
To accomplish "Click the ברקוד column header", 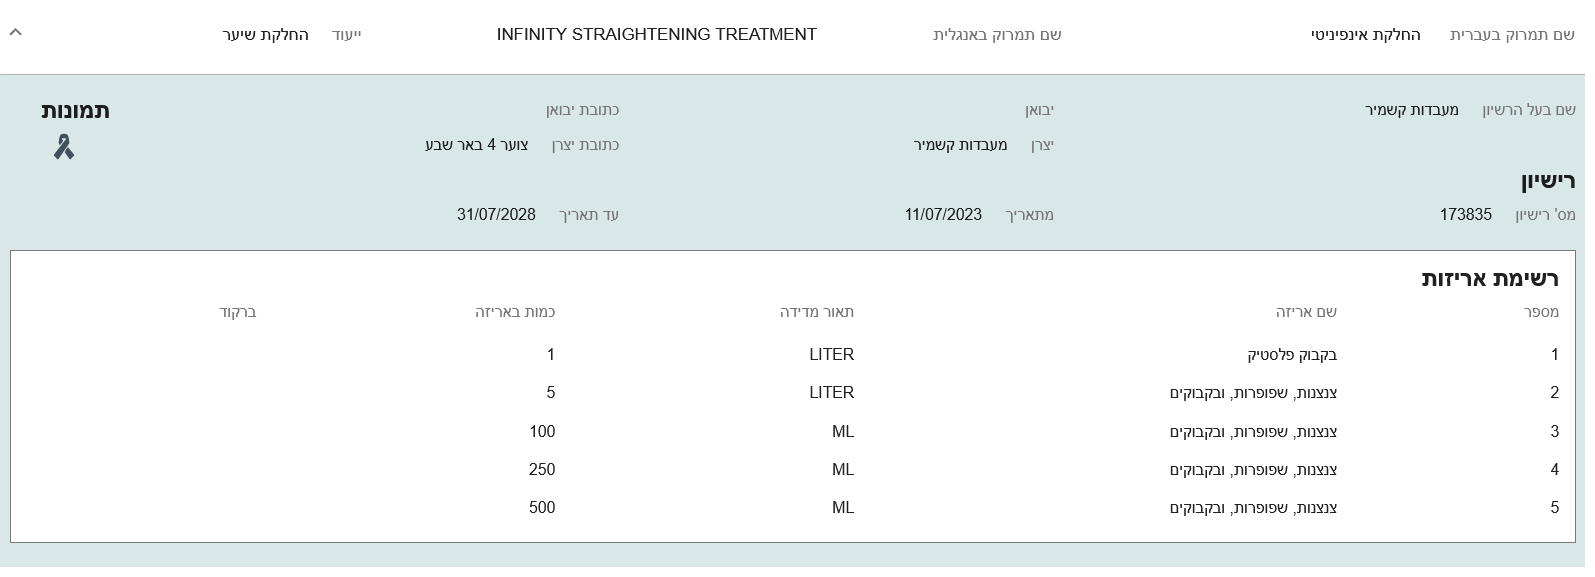I will click(x=238, y=312).
